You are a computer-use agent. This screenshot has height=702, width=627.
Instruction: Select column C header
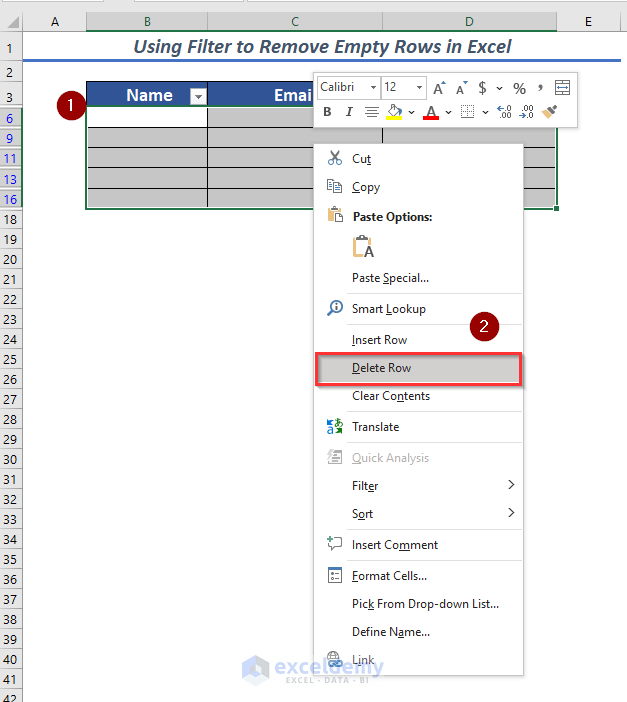pos(295,22)
